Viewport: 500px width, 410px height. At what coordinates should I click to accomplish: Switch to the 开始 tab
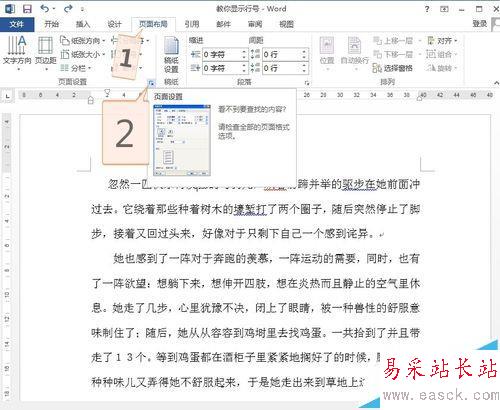coord(52,24)
